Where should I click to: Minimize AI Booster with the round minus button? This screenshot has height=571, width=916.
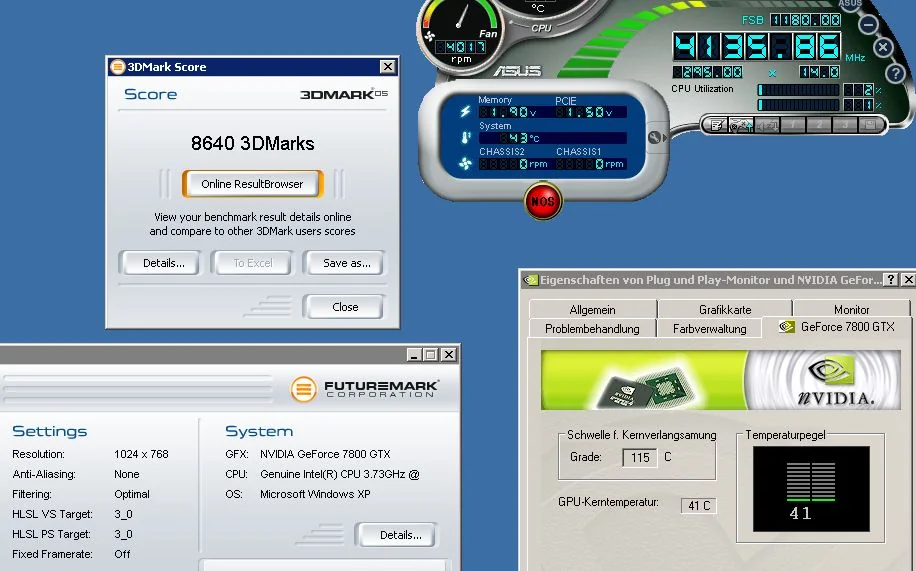(x=869, y=25)
